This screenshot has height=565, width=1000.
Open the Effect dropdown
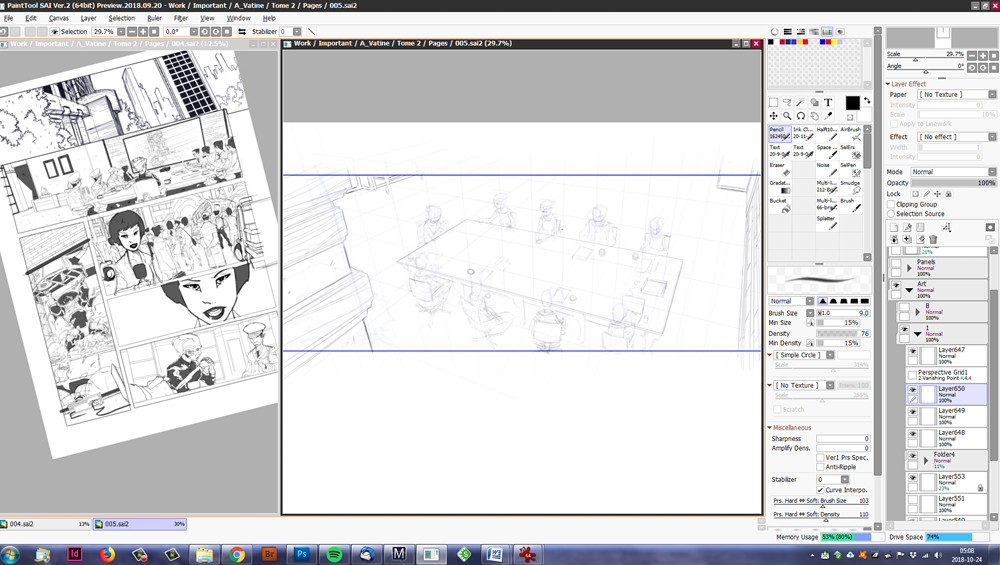pos(957,137)
